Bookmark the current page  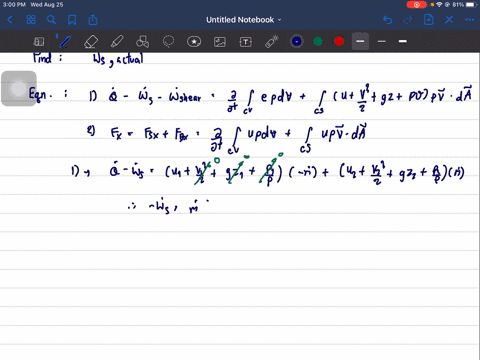click(72, 20)
